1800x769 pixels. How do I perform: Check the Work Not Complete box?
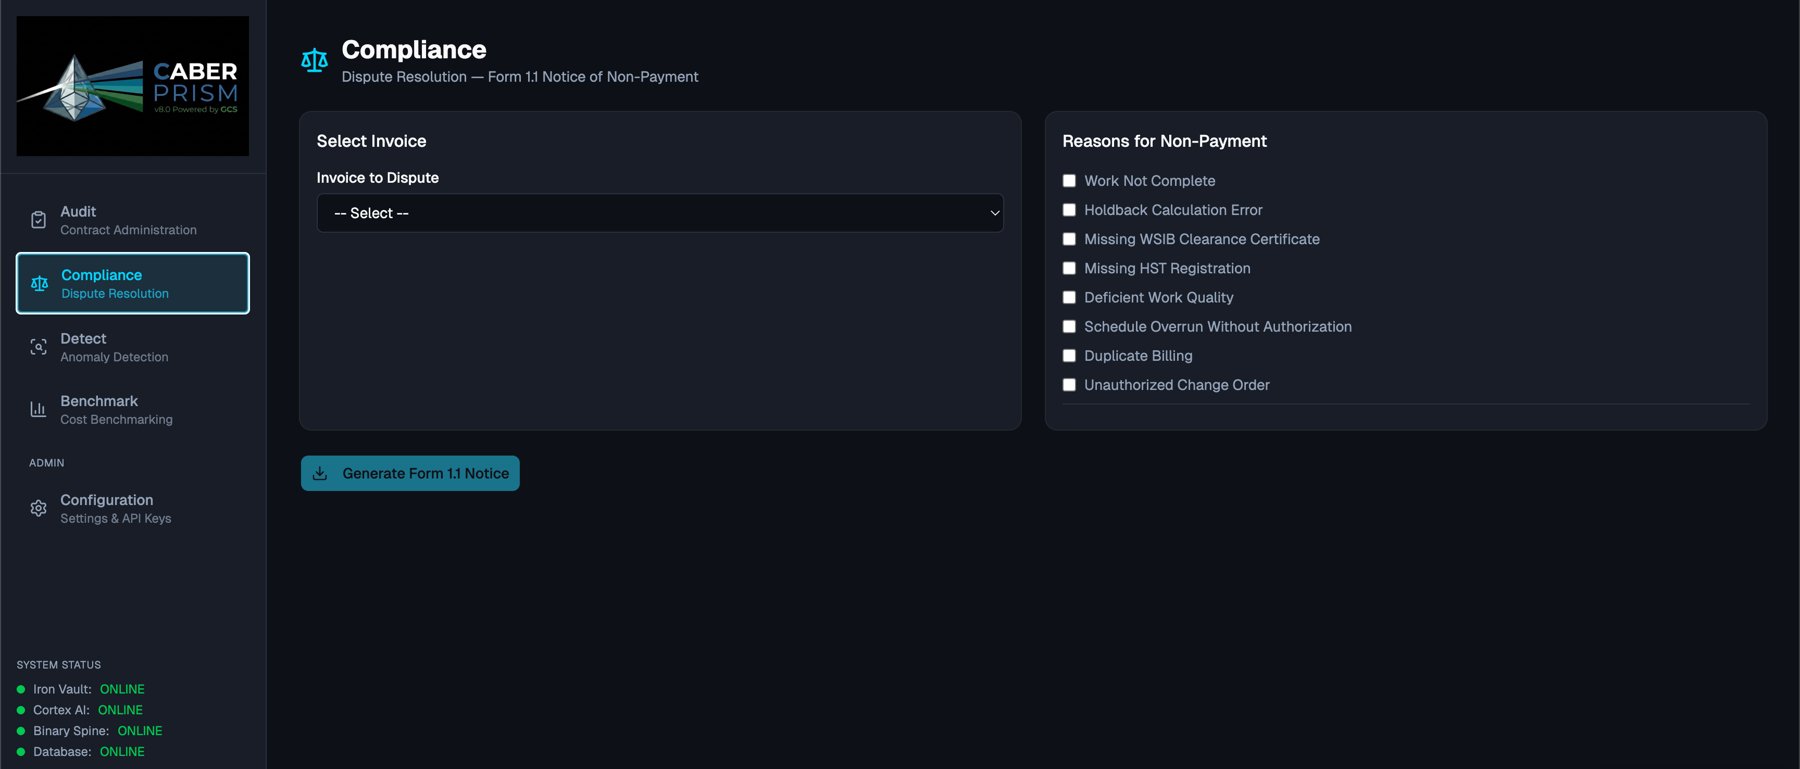[x=1069, y=181]
